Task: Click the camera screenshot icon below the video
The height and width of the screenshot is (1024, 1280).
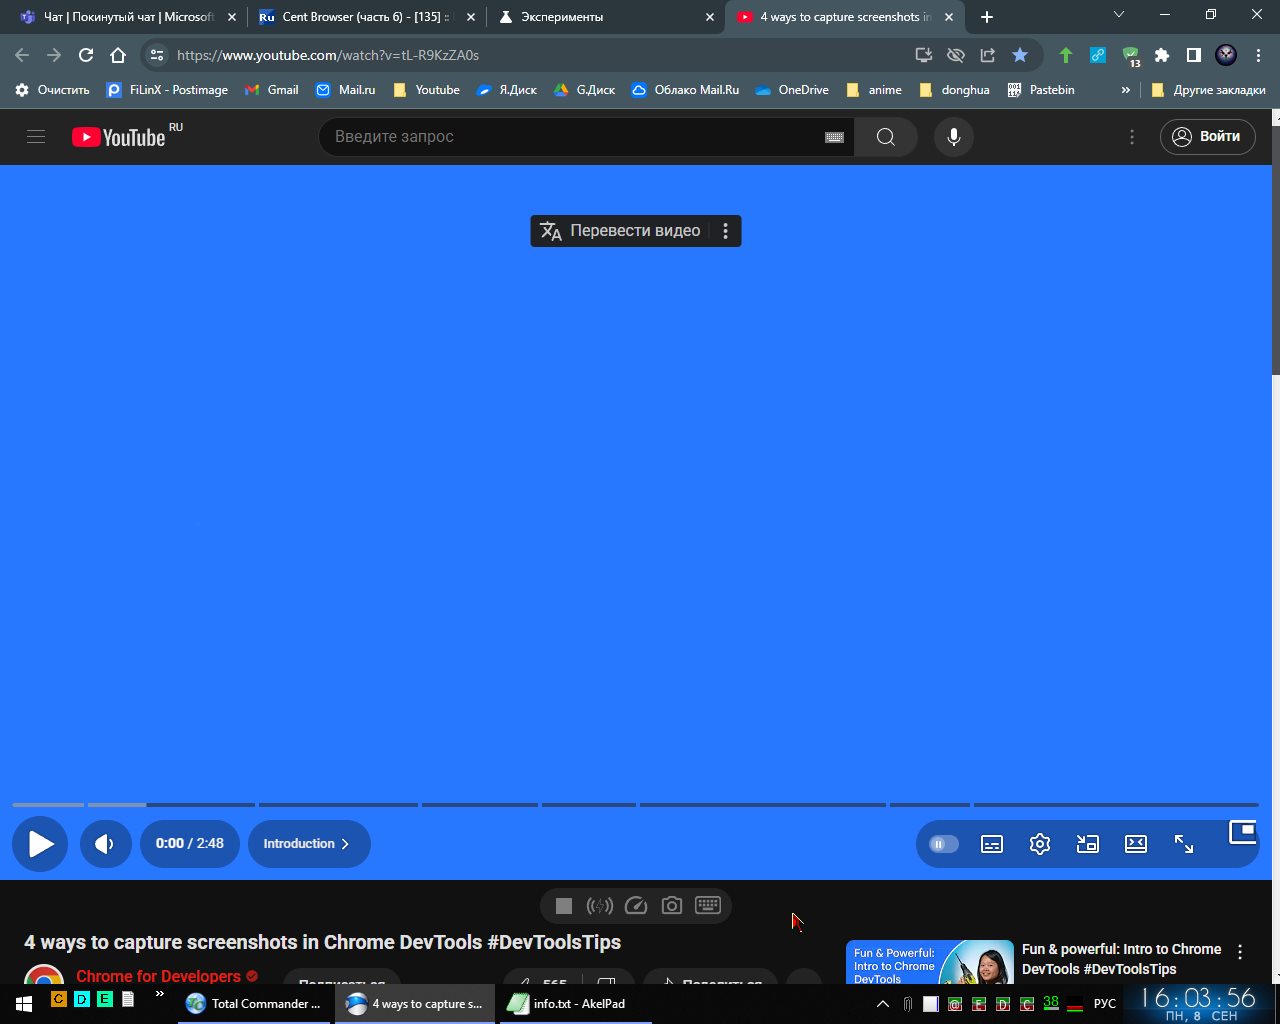Action: [672, 906]
